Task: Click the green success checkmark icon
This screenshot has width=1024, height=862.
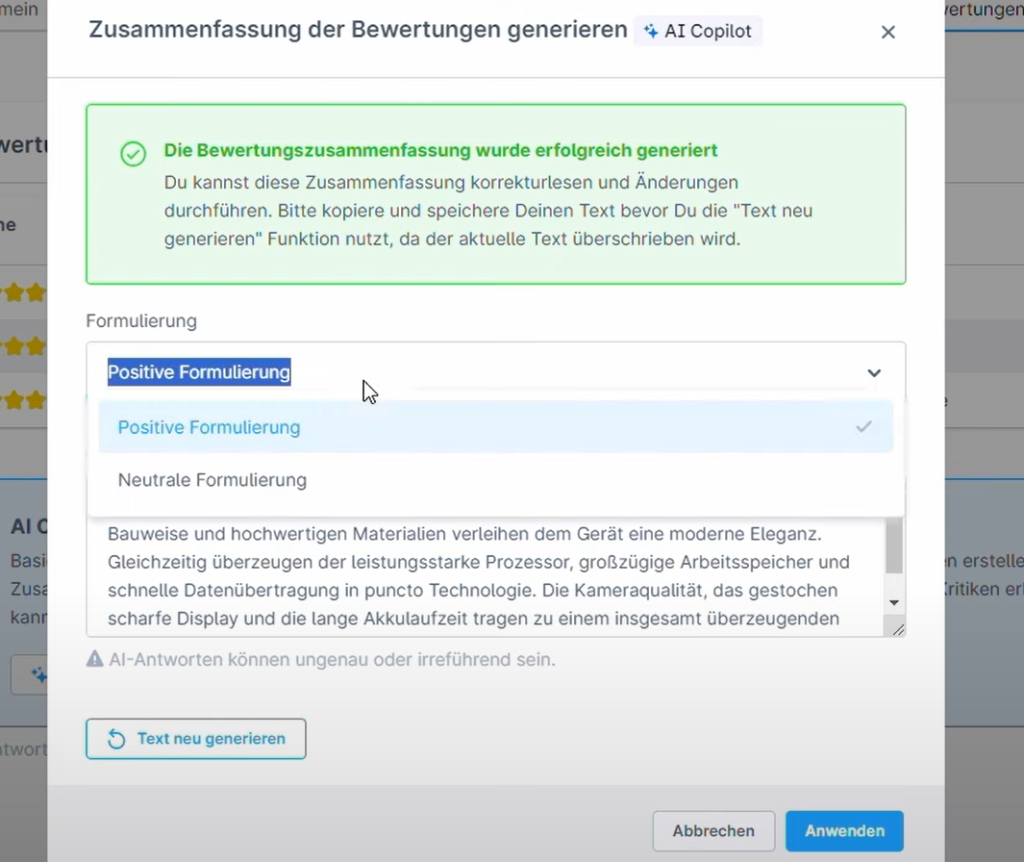Action: click(133, 153)
